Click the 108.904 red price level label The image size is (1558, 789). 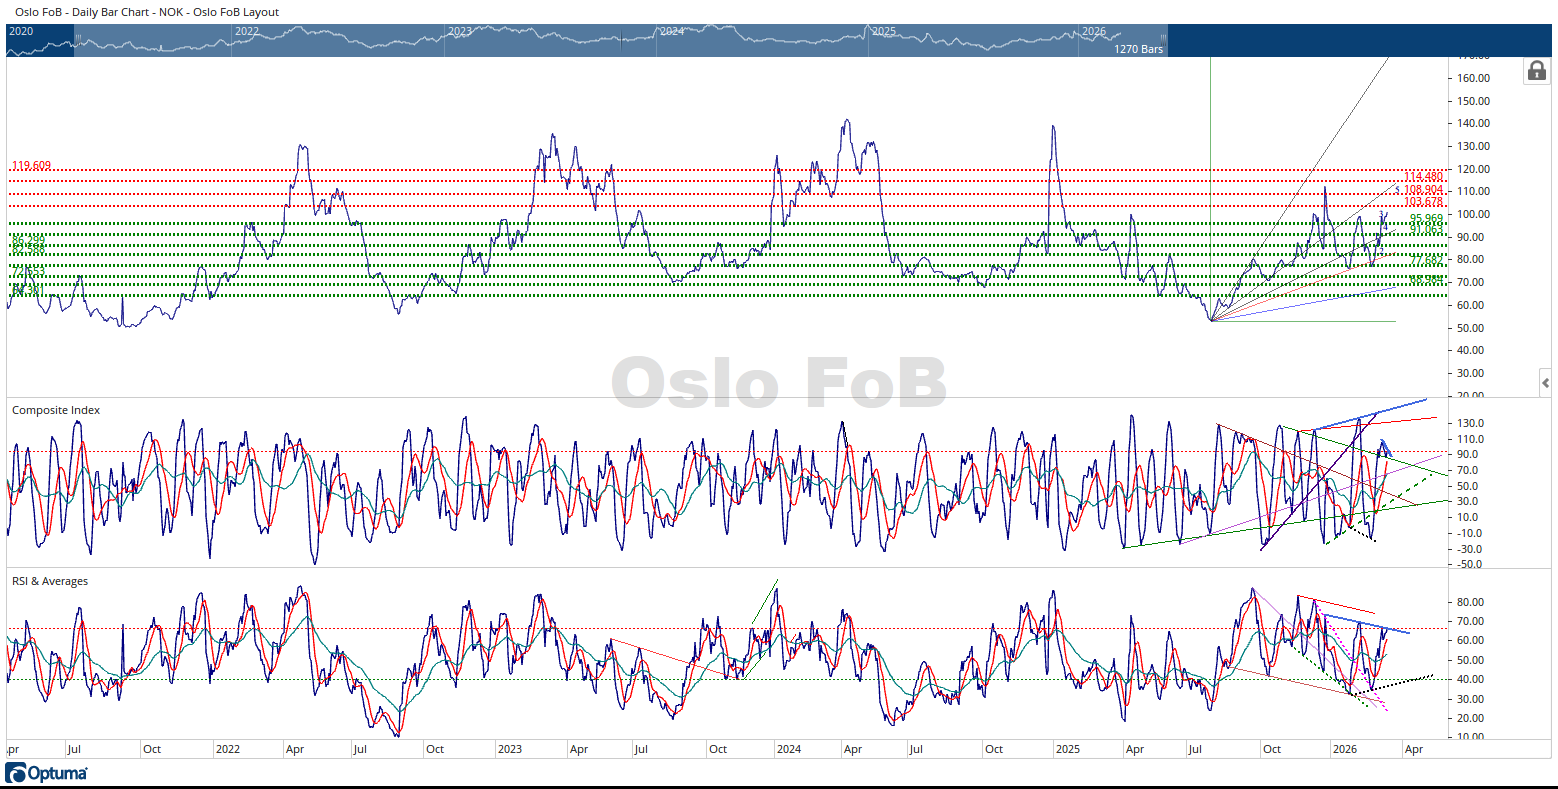point(1423,189)
